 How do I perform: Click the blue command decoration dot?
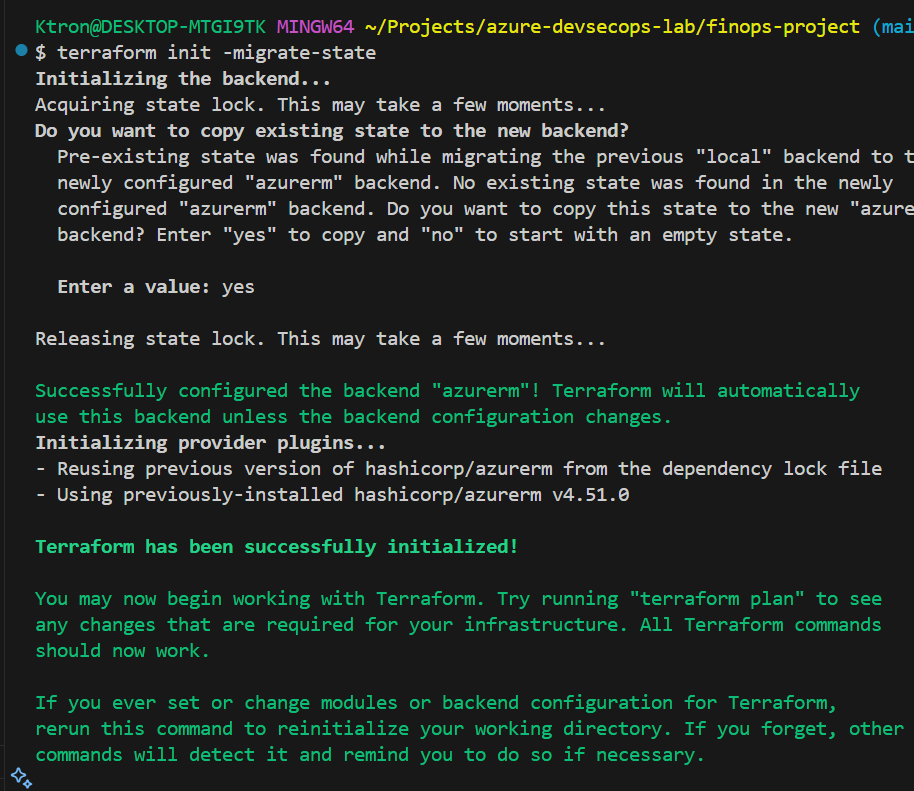[22, 51]
